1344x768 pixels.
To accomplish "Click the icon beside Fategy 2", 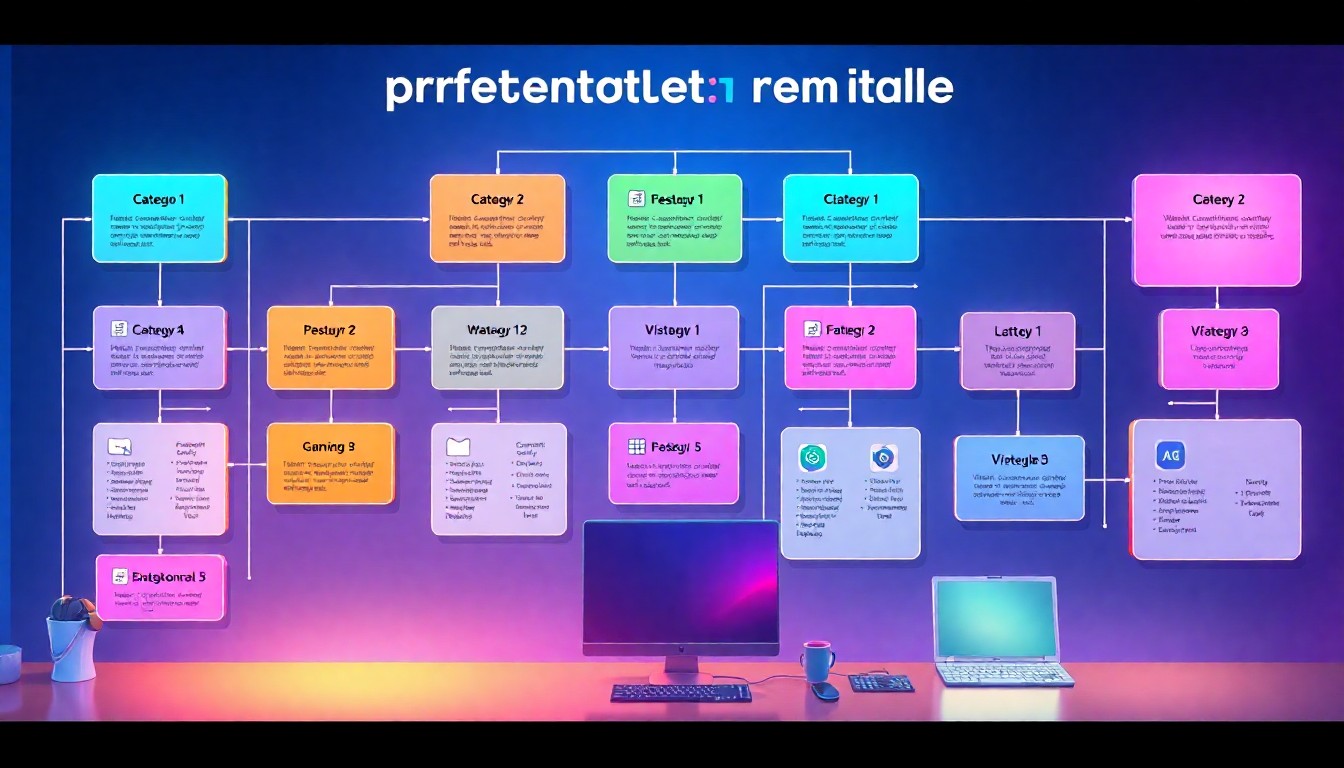I will click(x=810, y=329).
